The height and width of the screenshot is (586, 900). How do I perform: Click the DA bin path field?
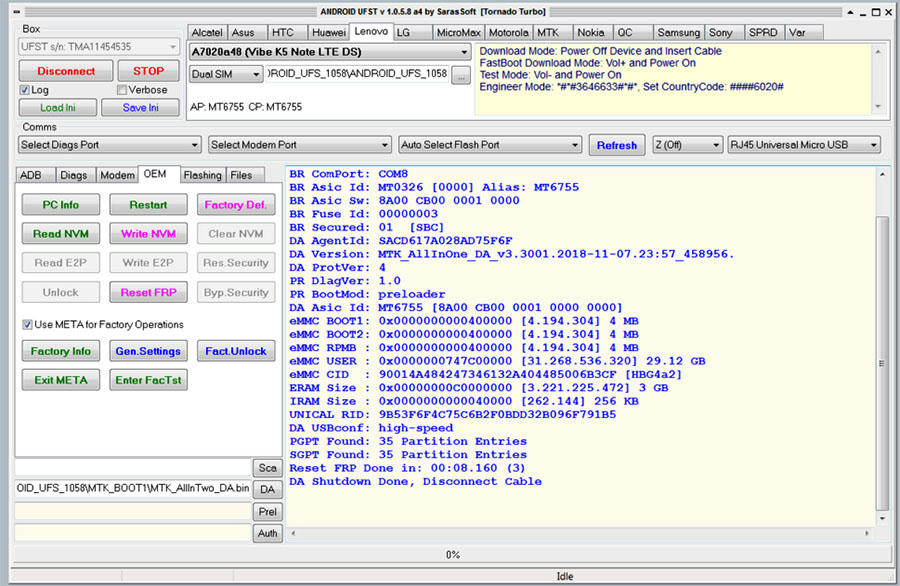[x=133, y=488]
